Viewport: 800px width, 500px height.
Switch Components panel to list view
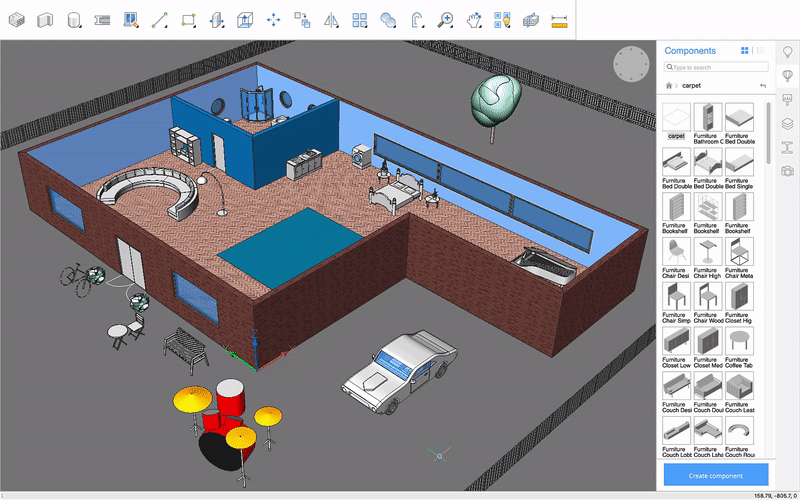pos(761,51)
